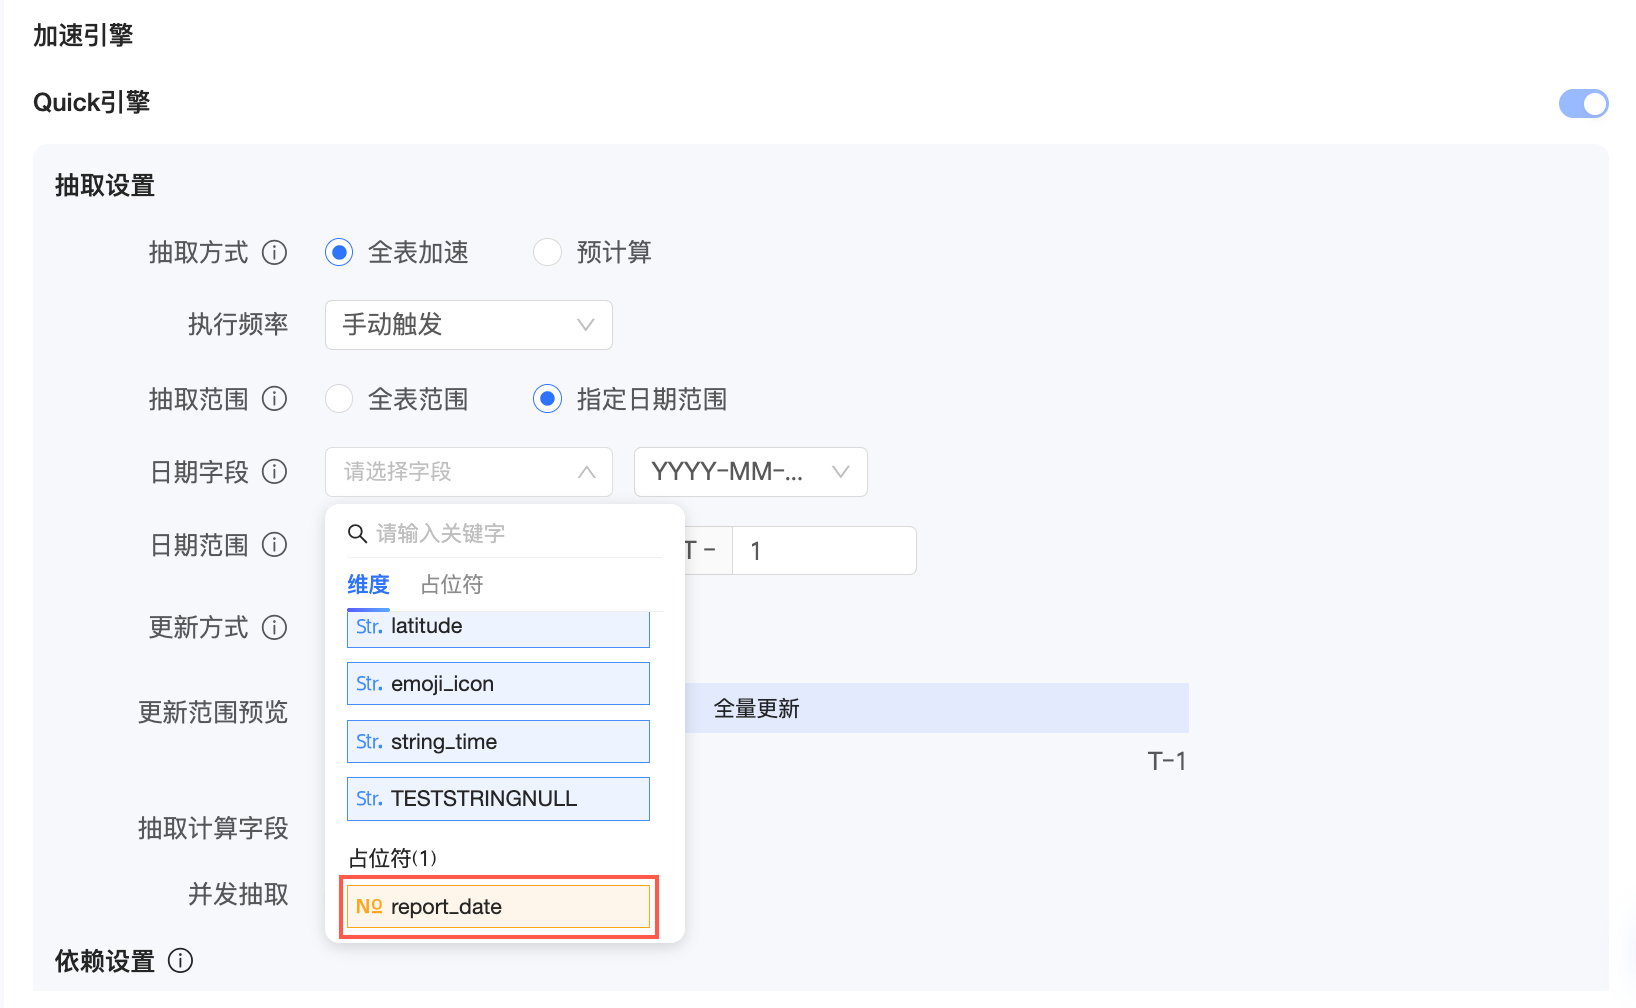The height and width of the screenshot is (1008, 1636).
Task: Click the 占位符(1) group heading
Action: click(x=392, y=858)
